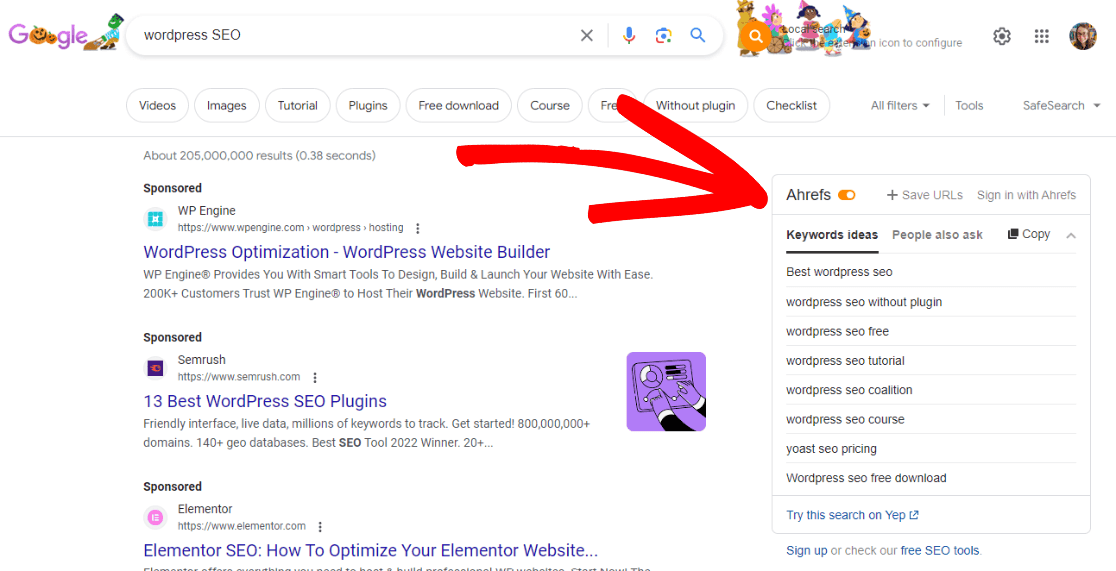Select the Without plugin filter chip

coord(695,105)
